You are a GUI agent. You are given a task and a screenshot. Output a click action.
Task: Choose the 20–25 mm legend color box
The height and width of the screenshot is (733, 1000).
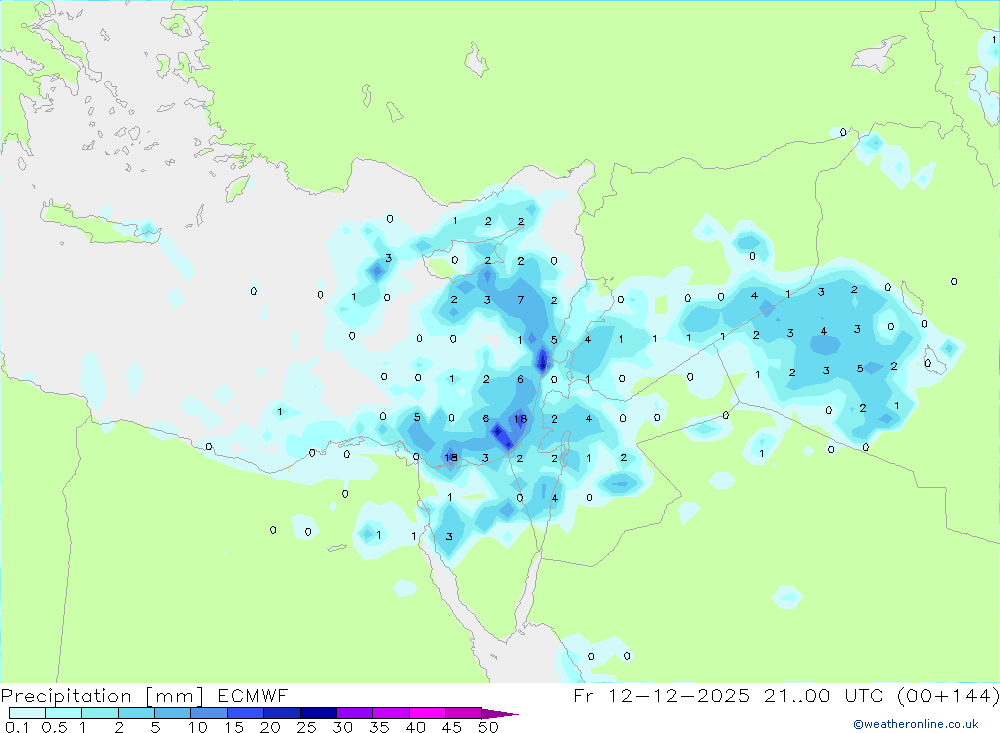pos(282,713)
